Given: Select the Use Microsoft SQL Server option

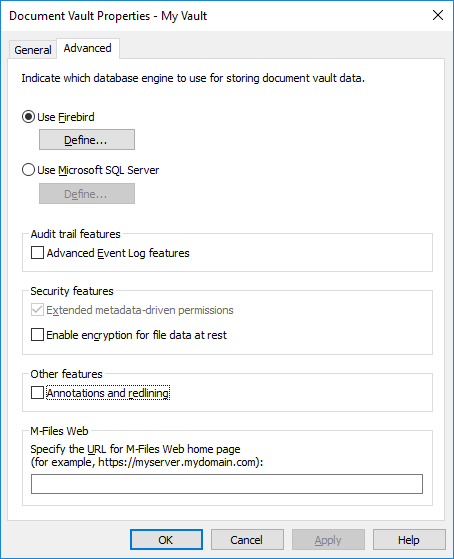Looking at the screenshot, I should point(28,170).
